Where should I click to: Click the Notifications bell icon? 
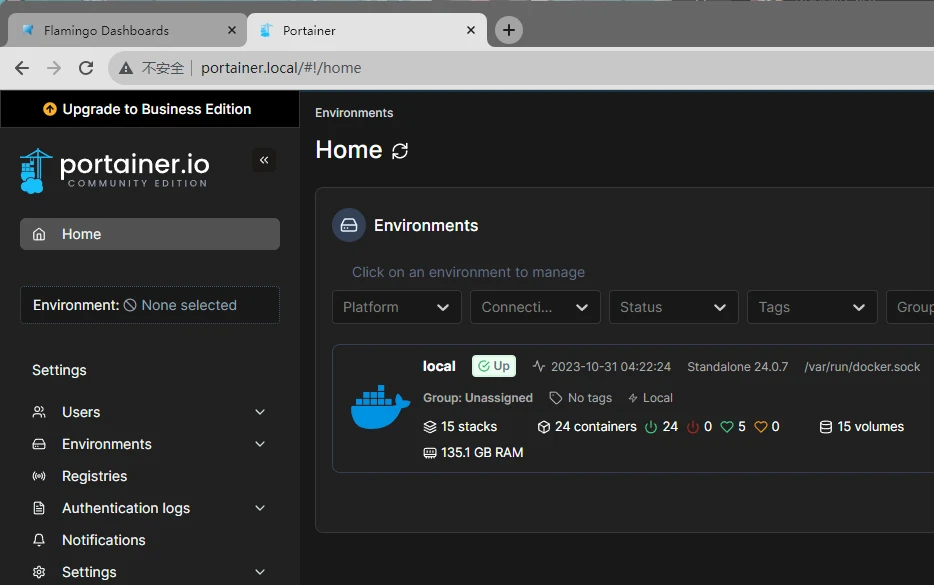pos(39,540)
